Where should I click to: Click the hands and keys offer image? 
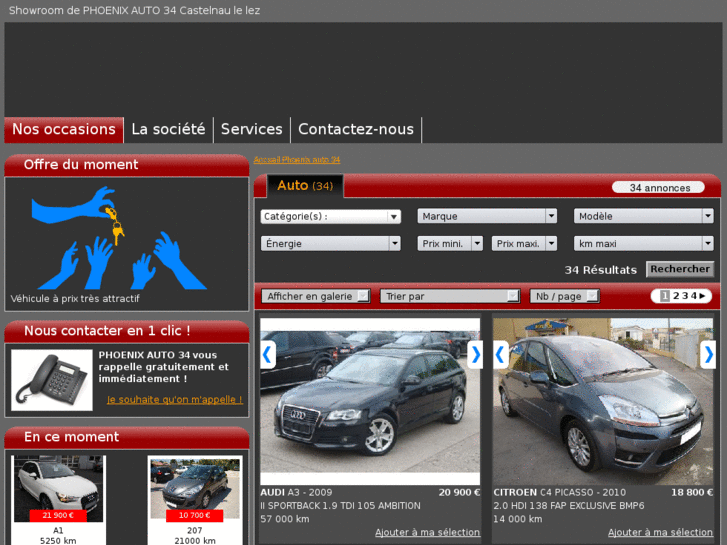(119, 238)
